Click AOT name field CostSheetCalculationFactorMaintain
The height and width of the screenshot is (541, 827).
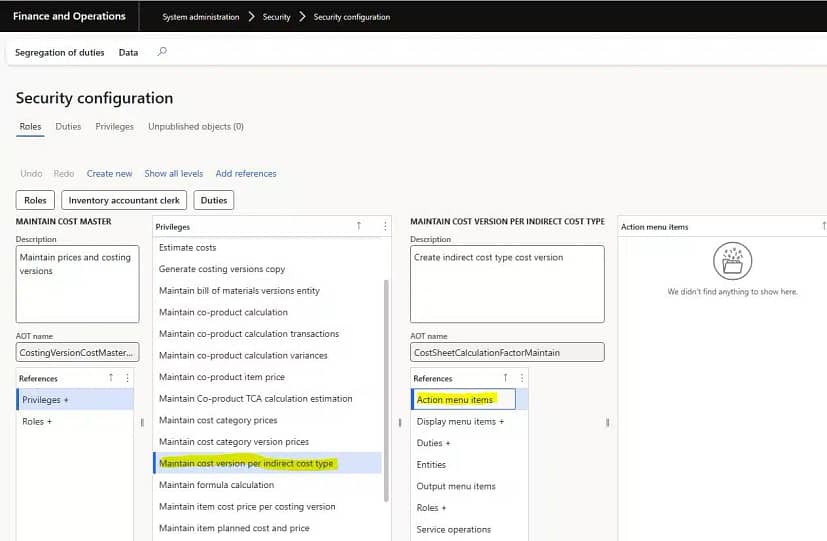(507, 352)
